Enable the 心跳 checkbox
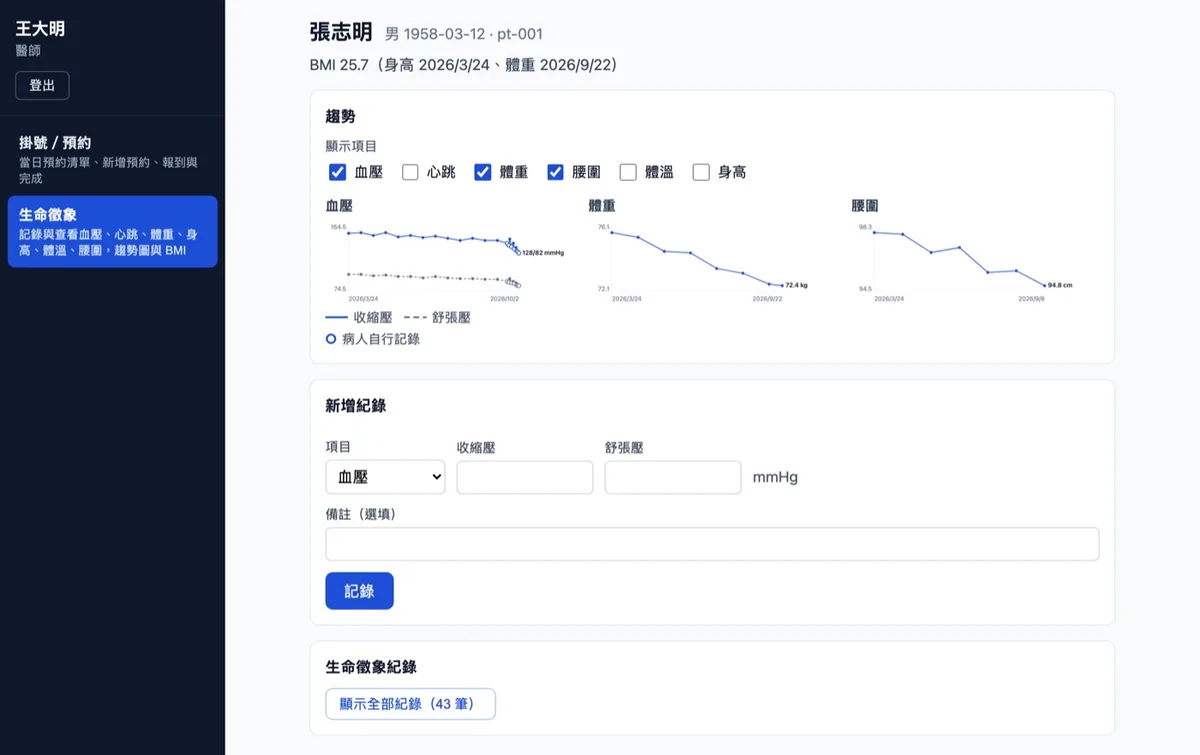The image size is (1200, 755). click(410, 172)
